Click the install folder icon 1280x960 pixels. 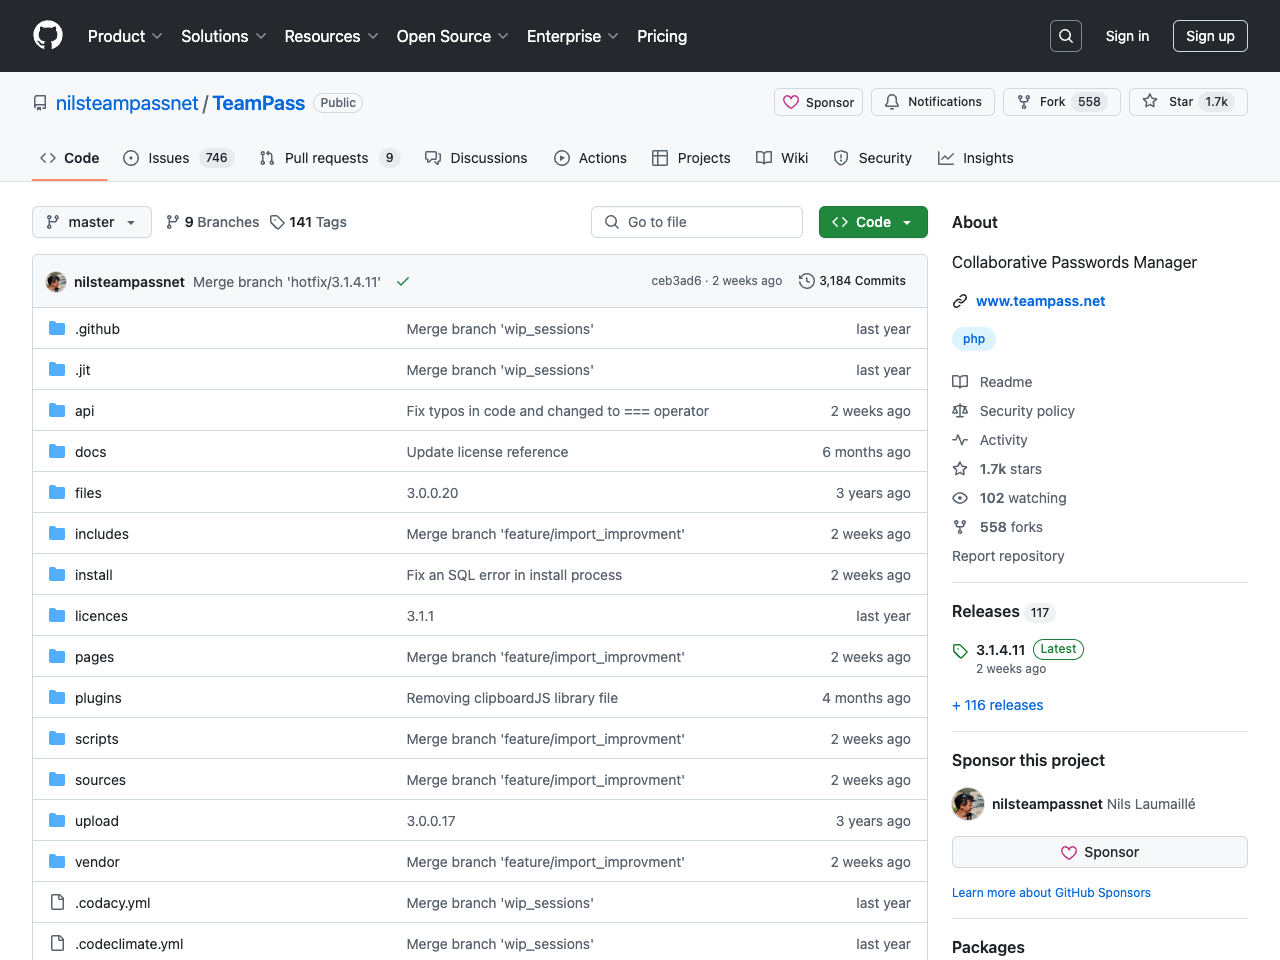57,574
